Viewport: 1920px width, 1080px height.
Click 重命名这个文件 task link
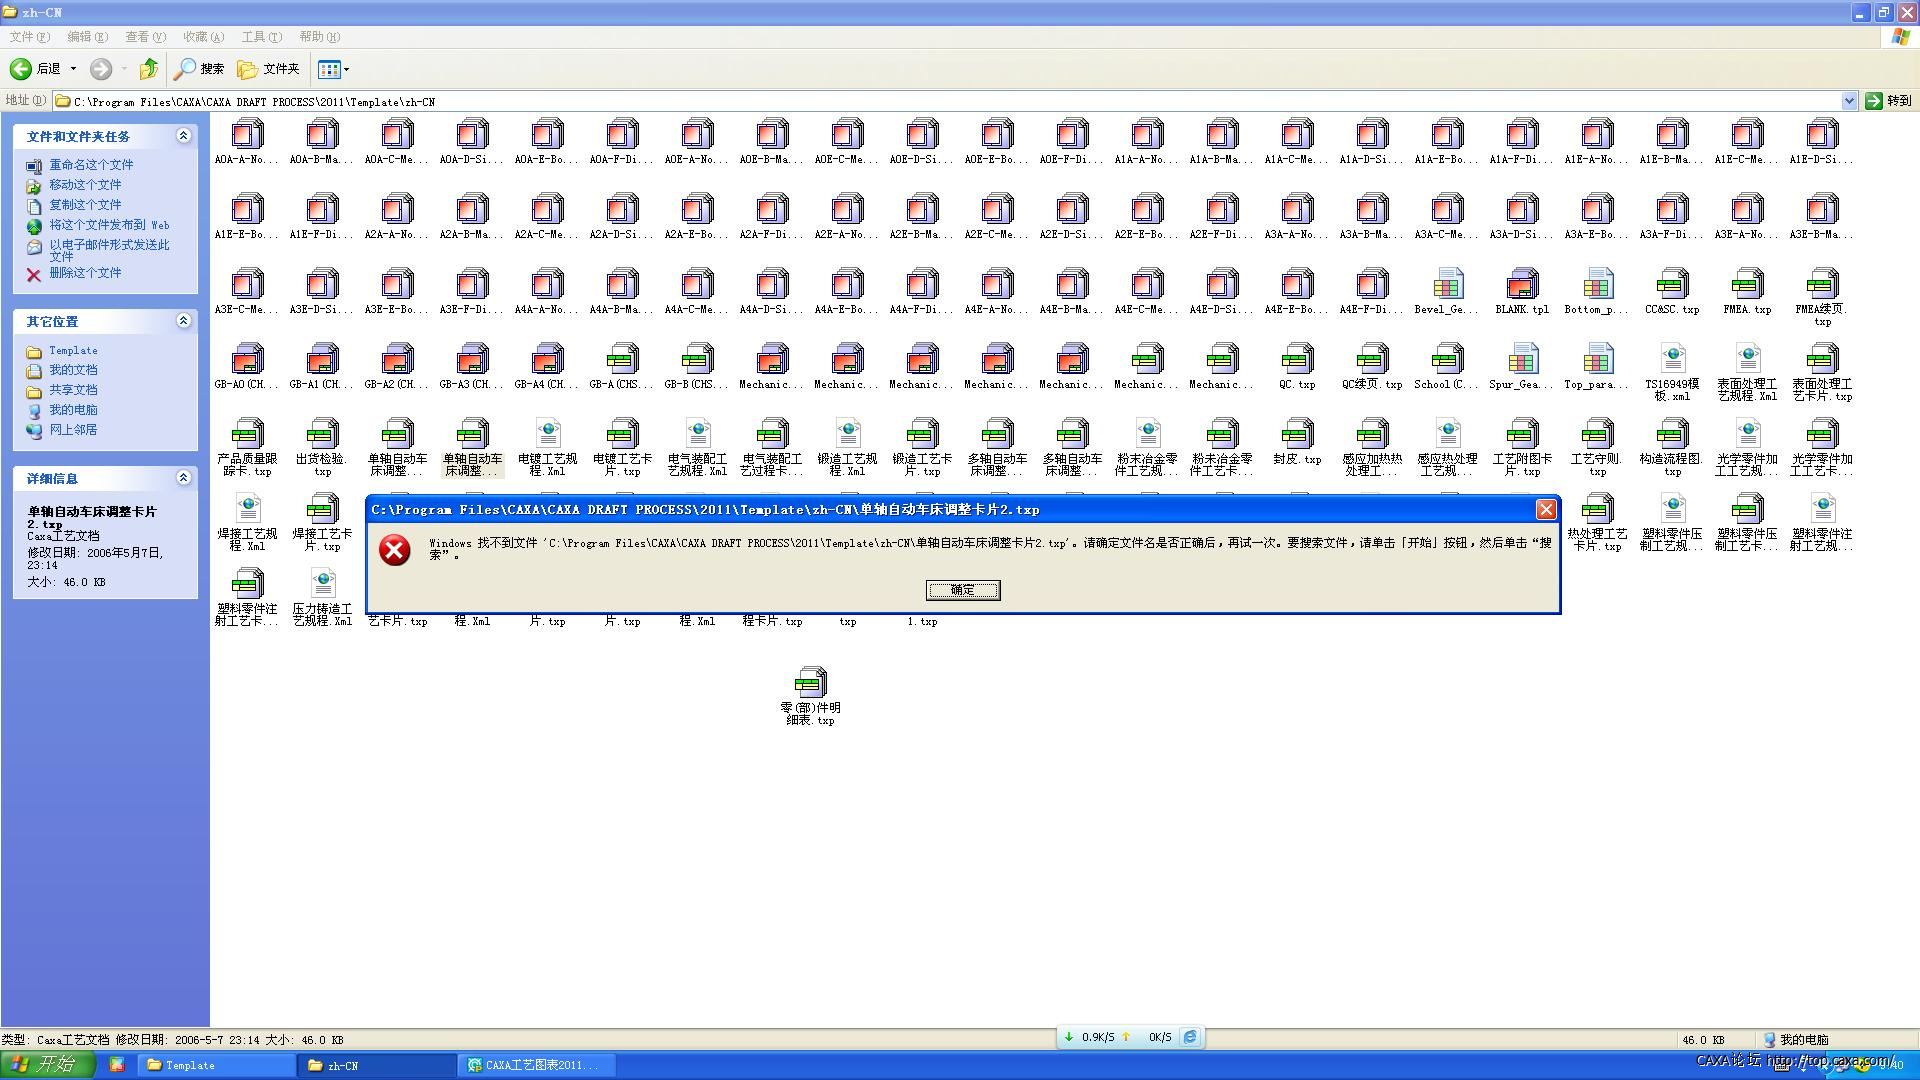[91, 165]
